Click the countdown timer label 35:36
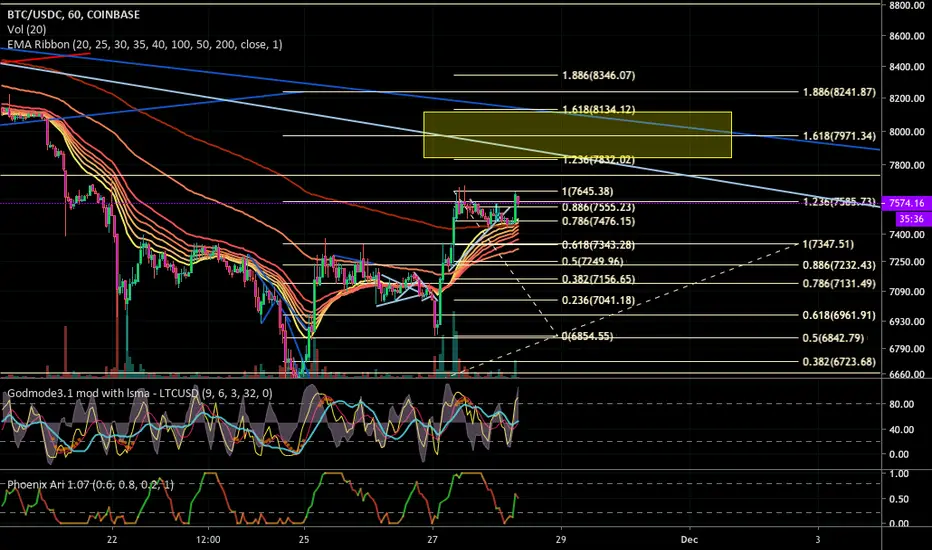 point(911,219)
